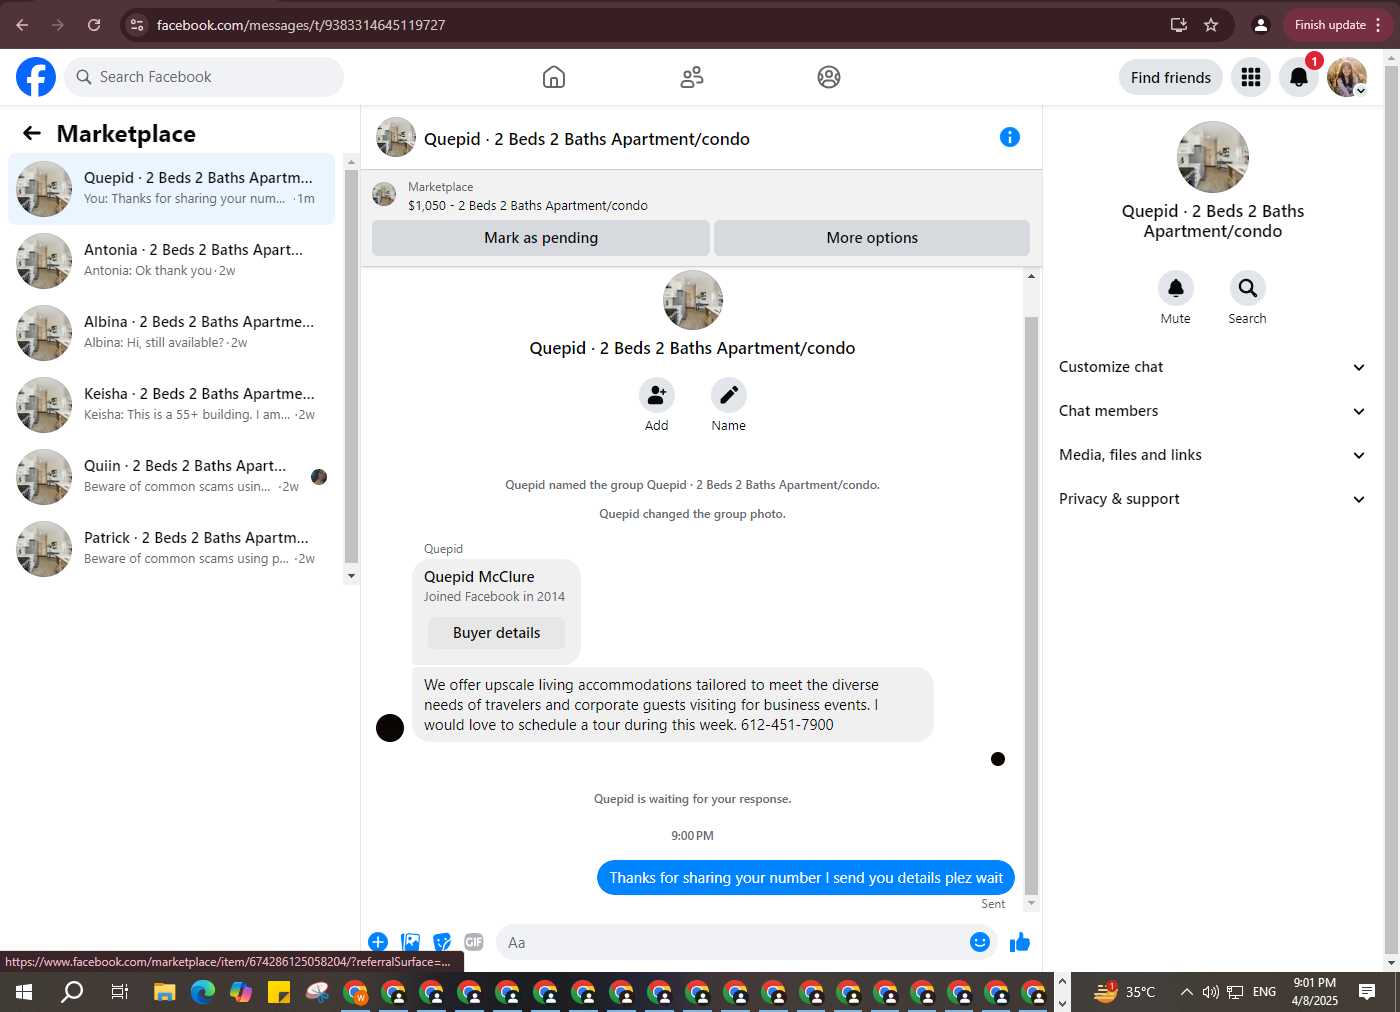Open the Task View taskbar icon
Viewport: 1400px width, 1012px height.
pyautogui.click(x=119, y=992)
